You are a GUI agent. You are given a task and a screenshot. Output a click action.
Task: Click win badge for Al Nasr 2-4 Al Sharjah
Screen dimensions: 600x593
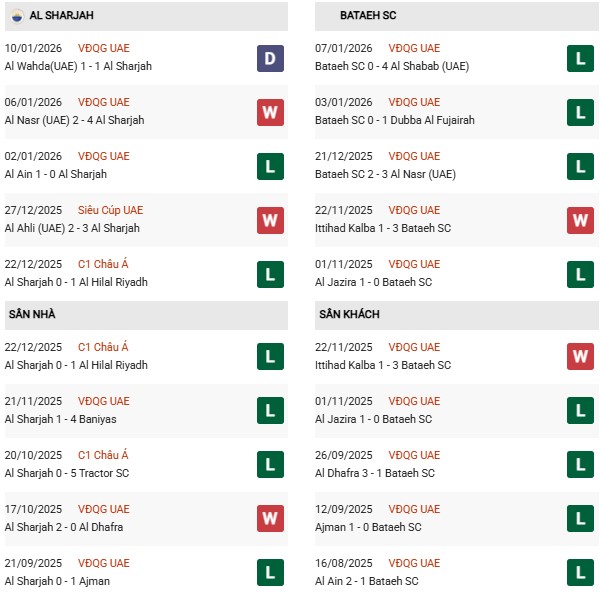point(270,112)
